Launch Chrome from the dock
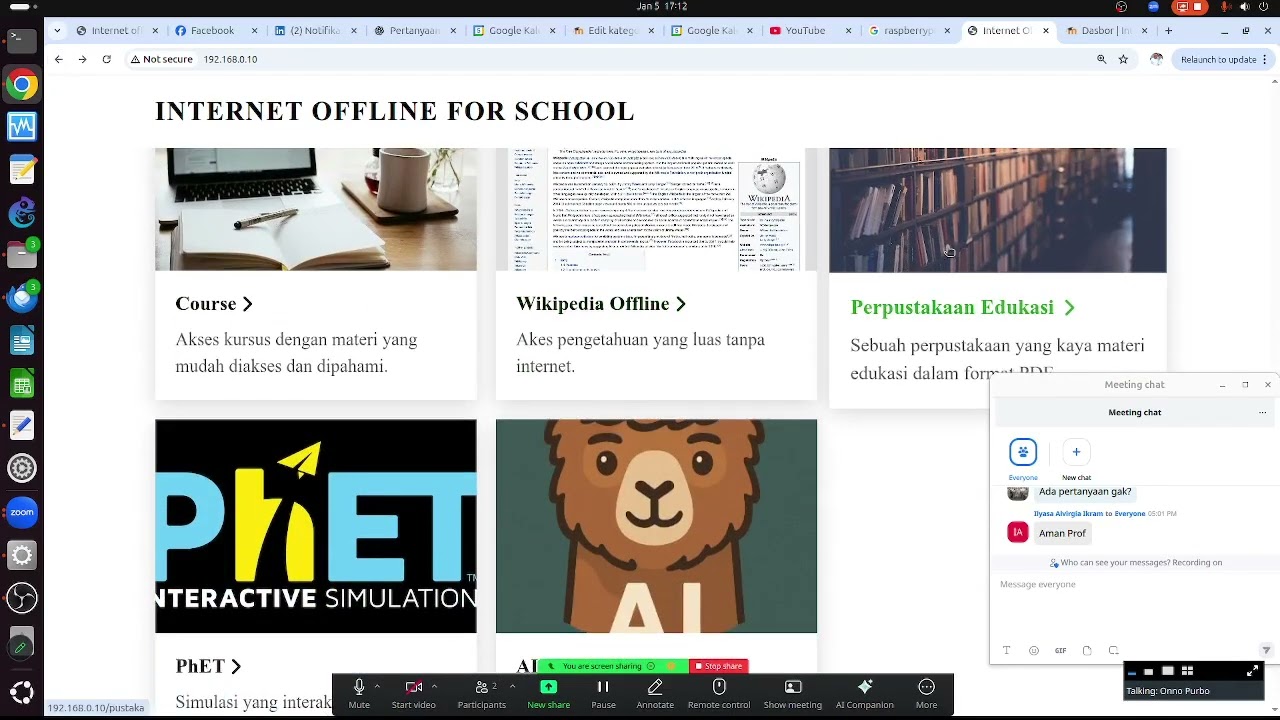 coord(22,84)
